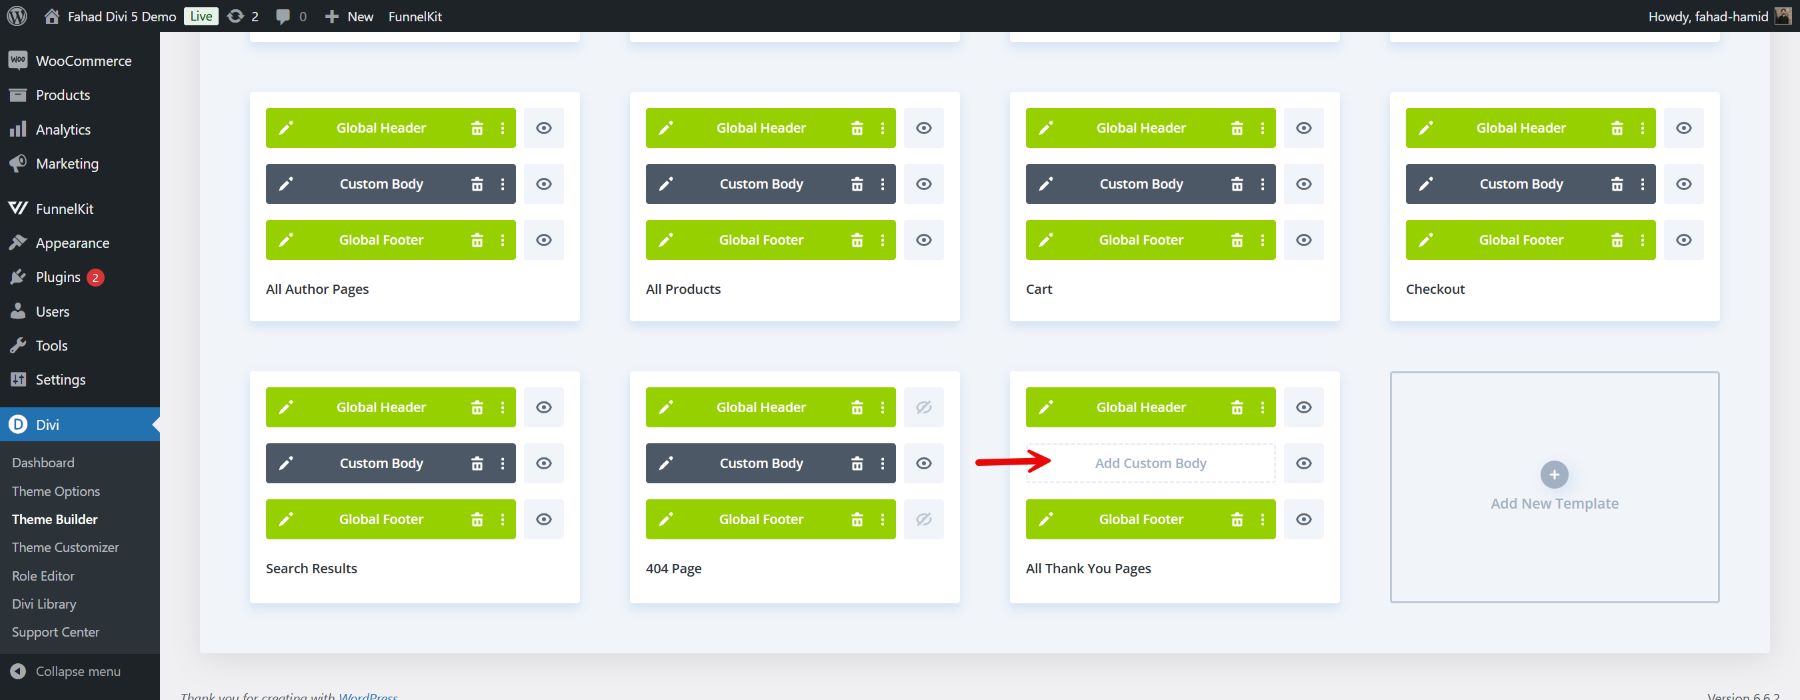
Task: Toggle Global Header visibility in All Author Pages
Action: pyautogui.click(x=544, y=128)
